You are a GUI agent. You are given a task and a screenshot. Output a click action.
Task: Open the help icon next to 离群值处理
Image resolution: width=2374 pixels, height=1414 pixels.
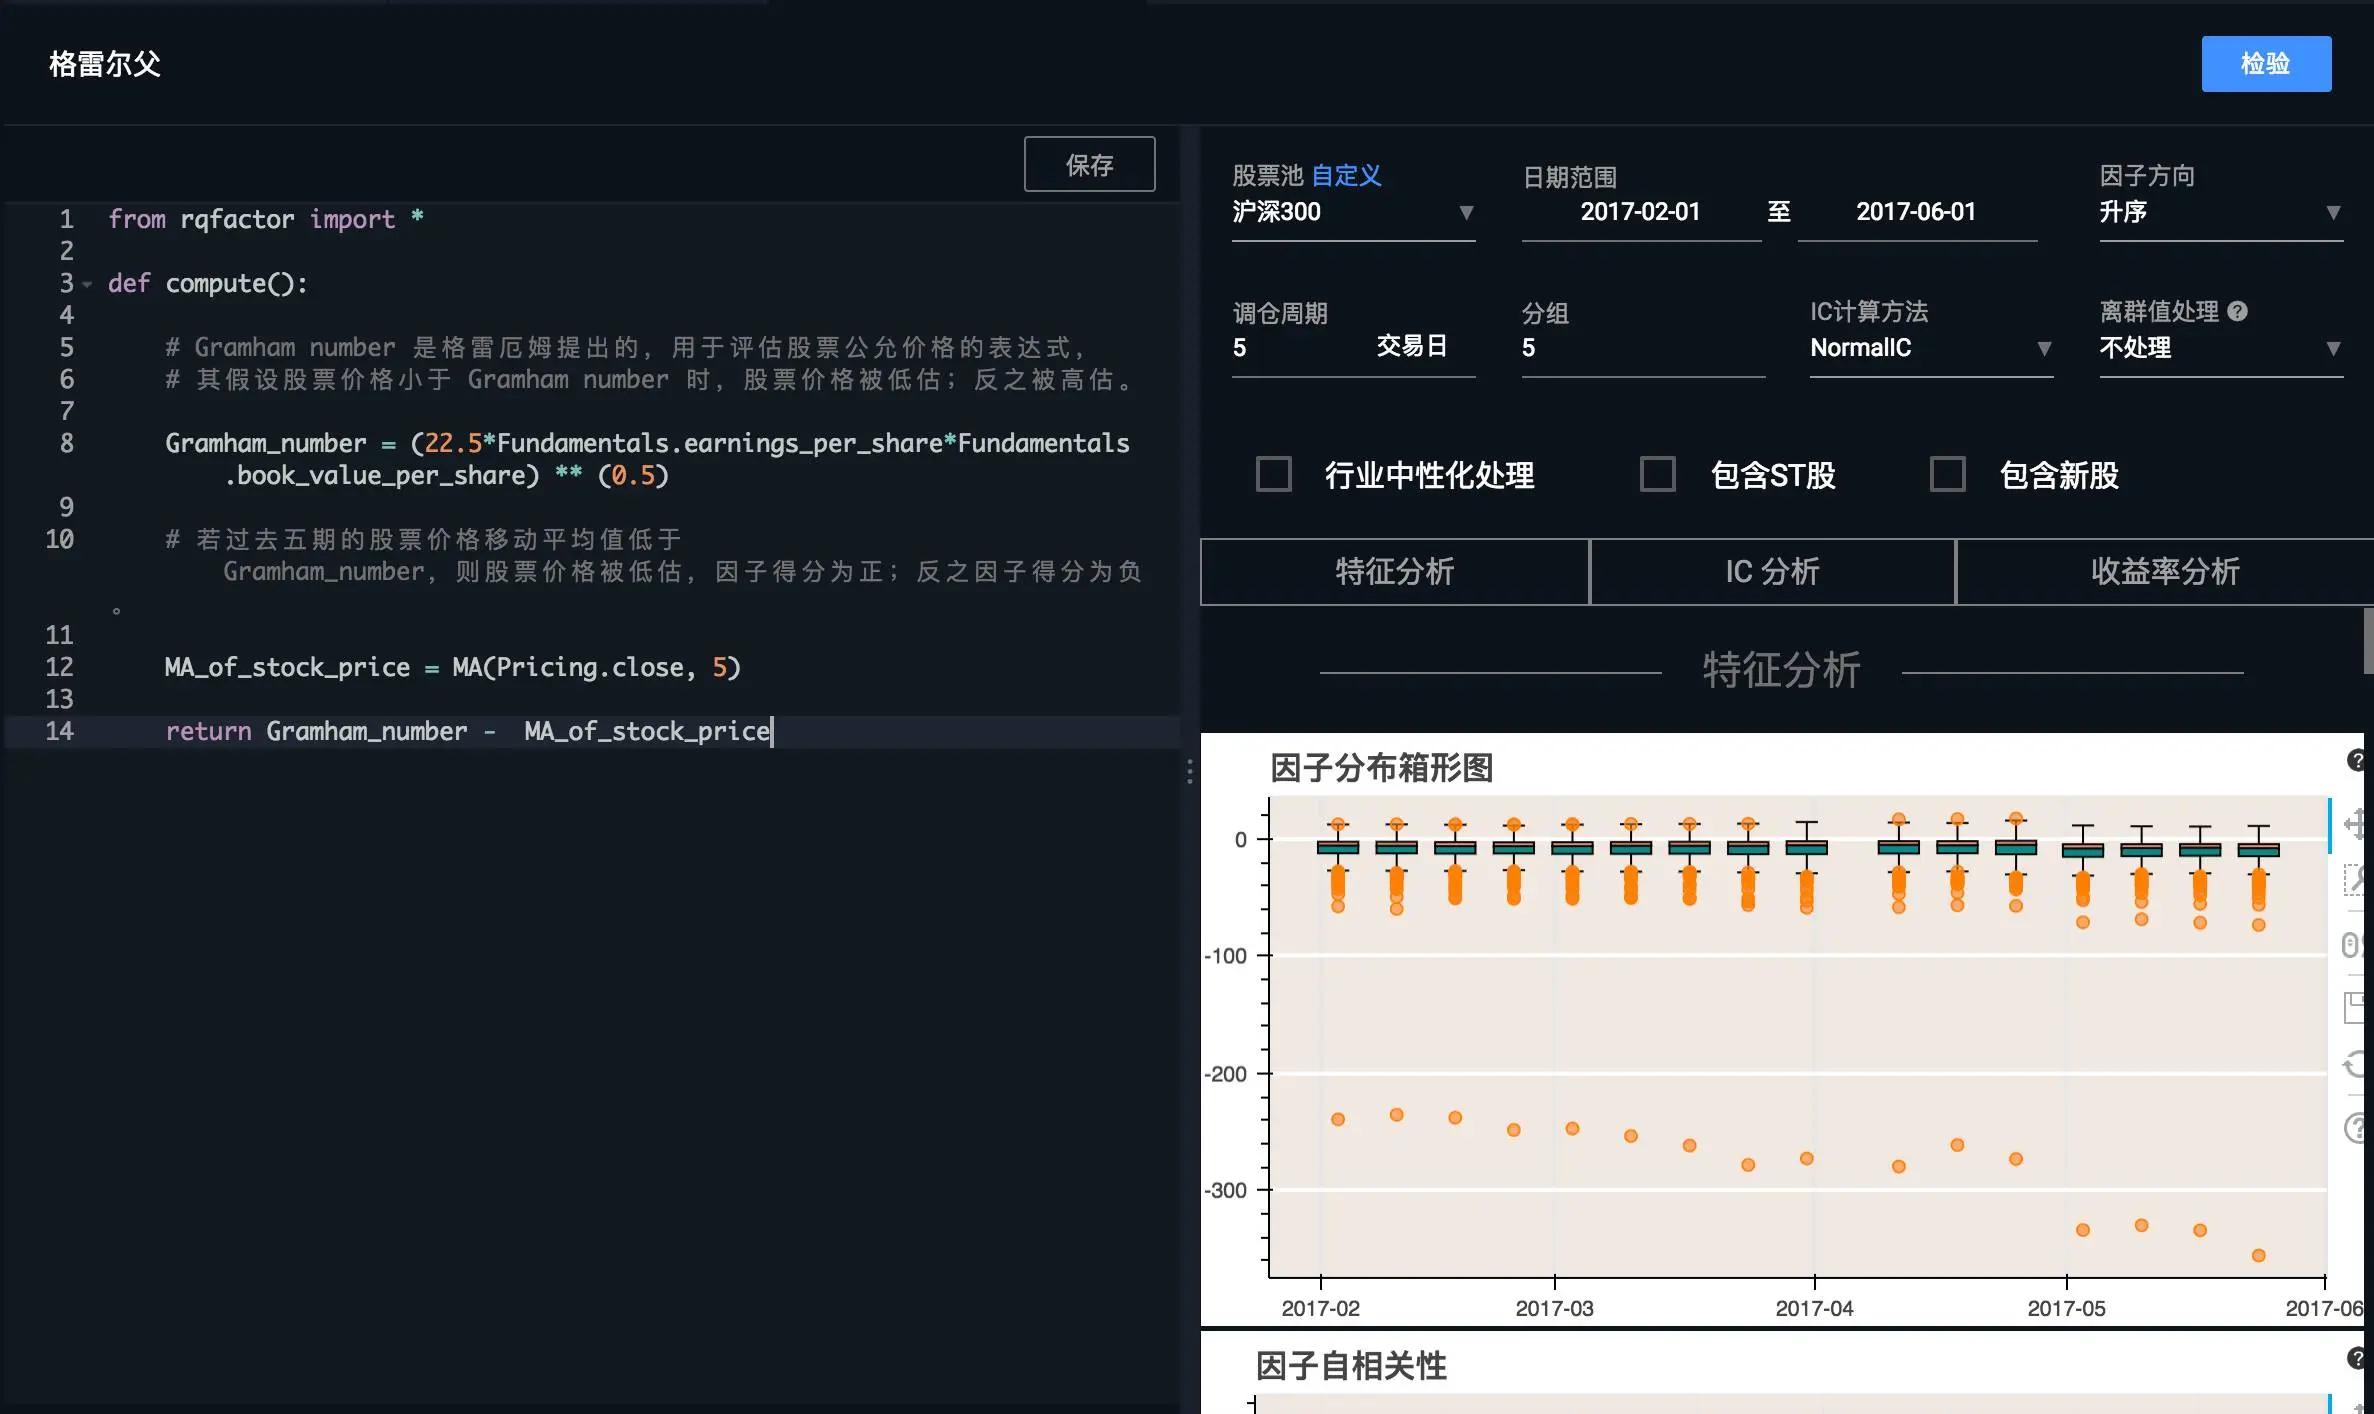pyautogui.click(x=2237, y=312)
